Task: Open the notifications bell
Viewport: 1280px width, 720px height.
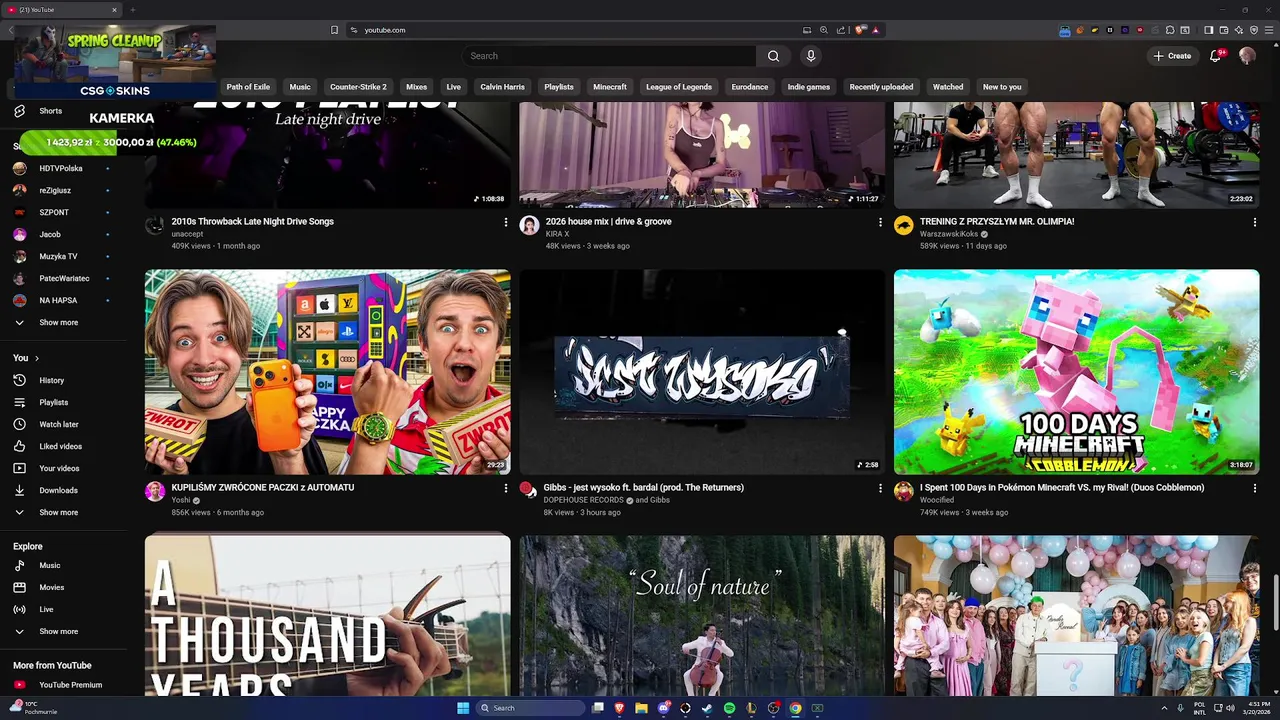Action: tap(1216, 56)
